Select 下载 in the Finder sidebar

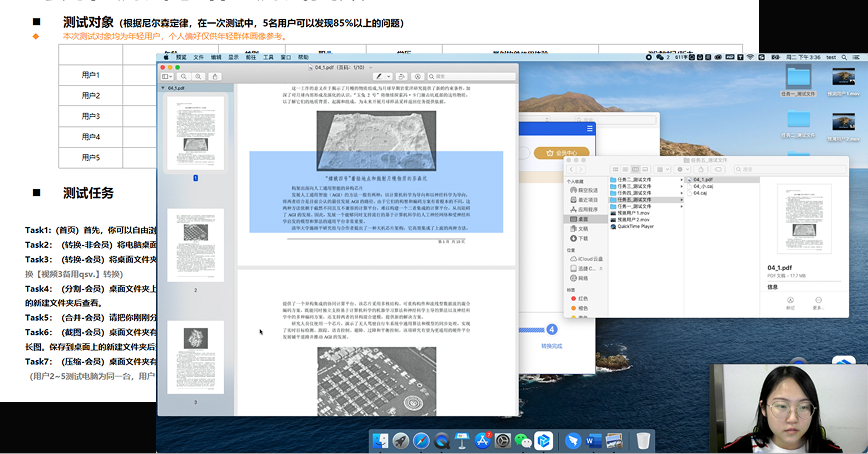tap(584, 238)
